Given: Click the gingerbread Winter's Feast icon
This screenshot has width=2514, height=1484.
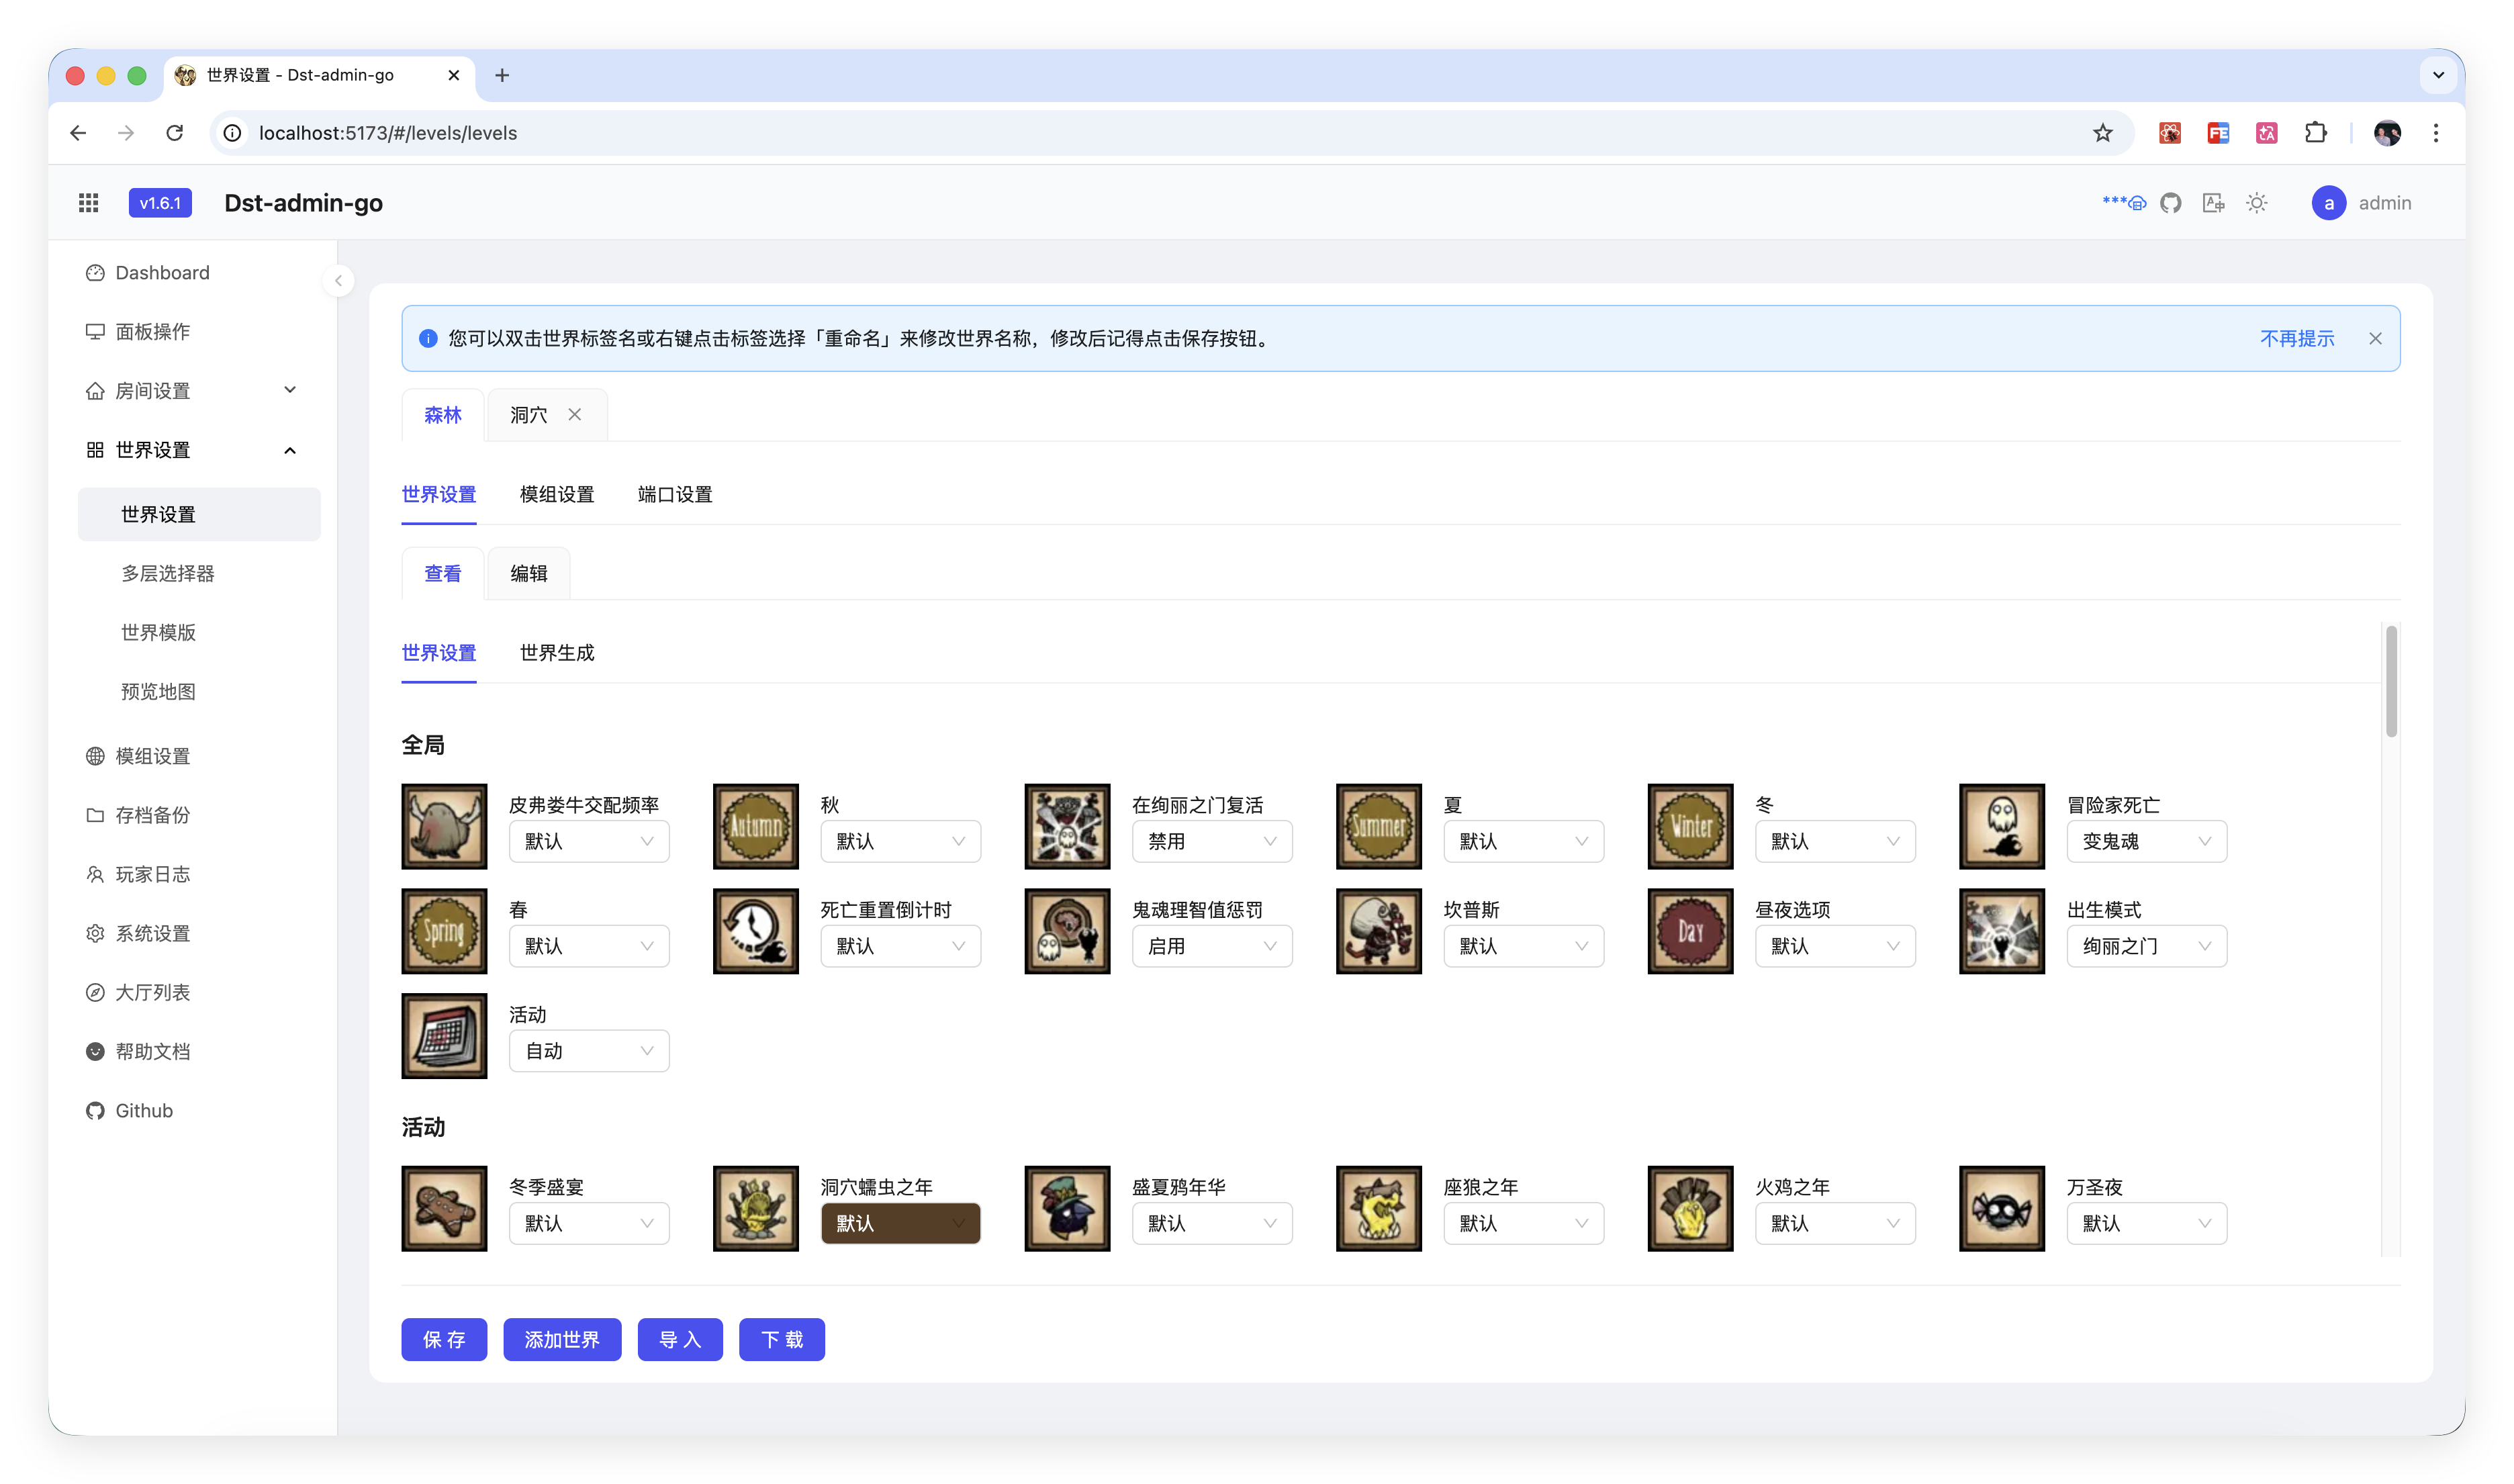Looking at the screenshot, I should click(x=444, y=1208).
